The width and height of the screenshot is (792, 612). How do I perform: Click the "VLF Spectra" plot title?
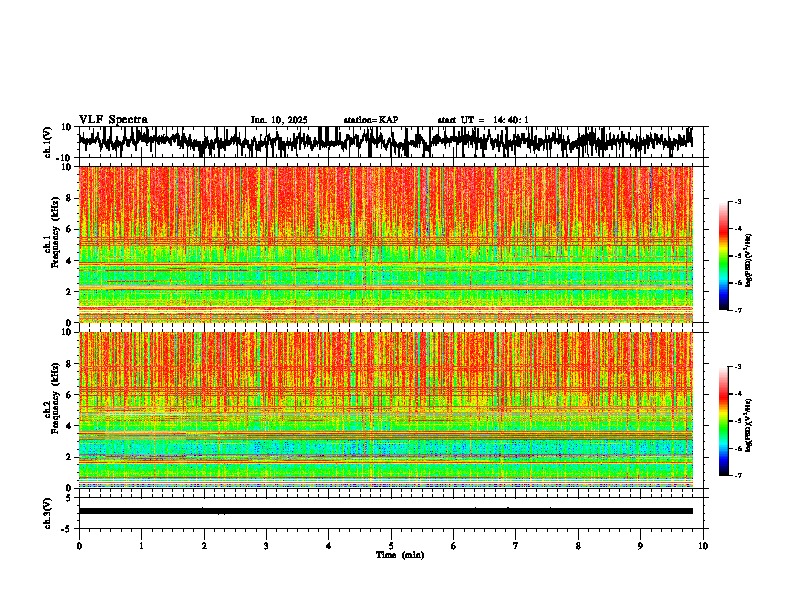[x=113, y=120]
